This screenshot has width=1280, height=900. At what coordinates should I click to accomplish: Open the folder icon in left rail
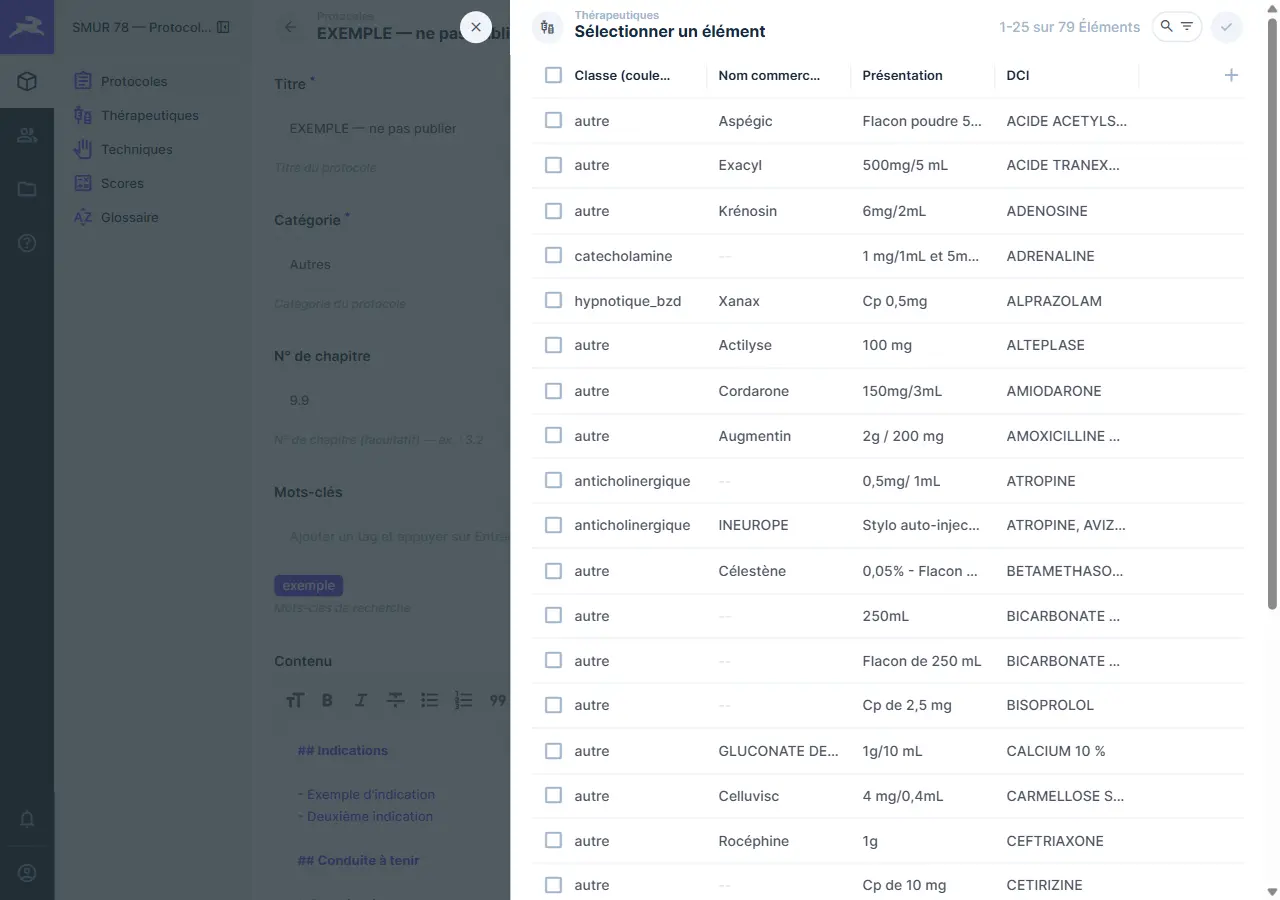pyautogui.click(x=27, y=189)
